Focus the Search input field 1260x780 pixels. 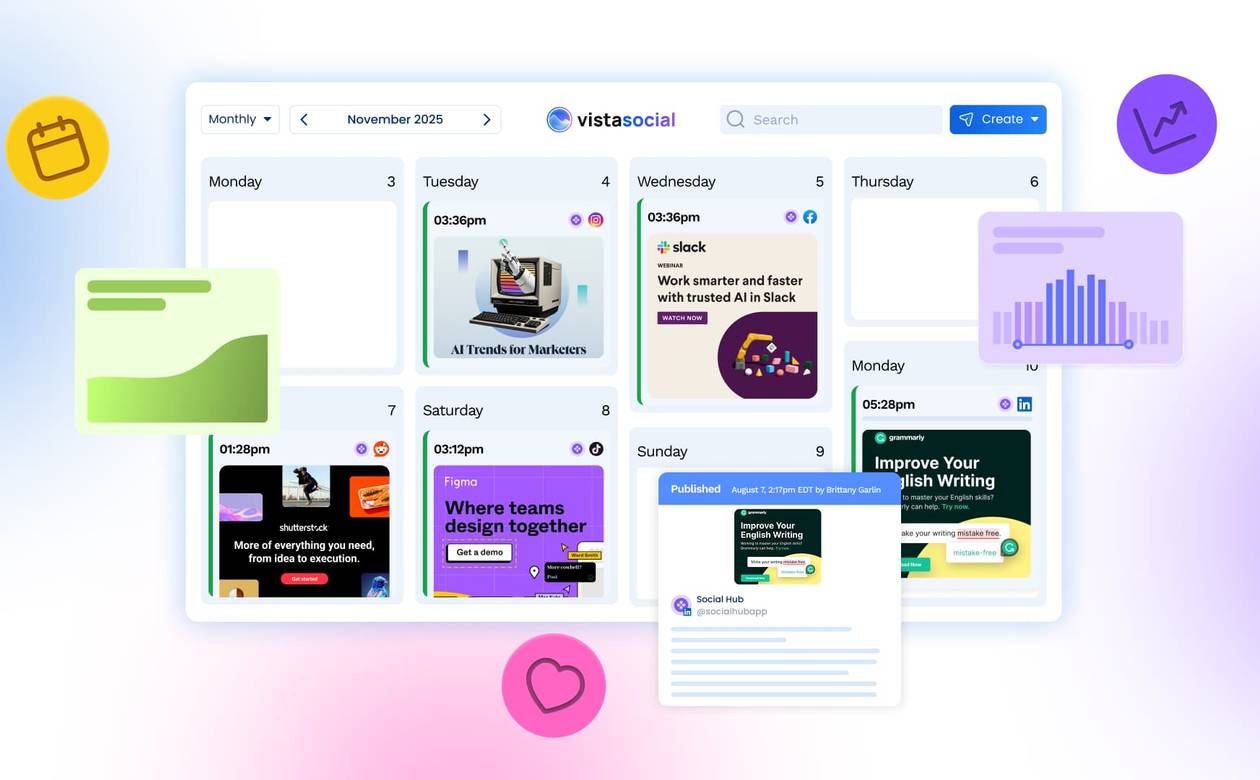pyautogui.click(x=831, y=119)
